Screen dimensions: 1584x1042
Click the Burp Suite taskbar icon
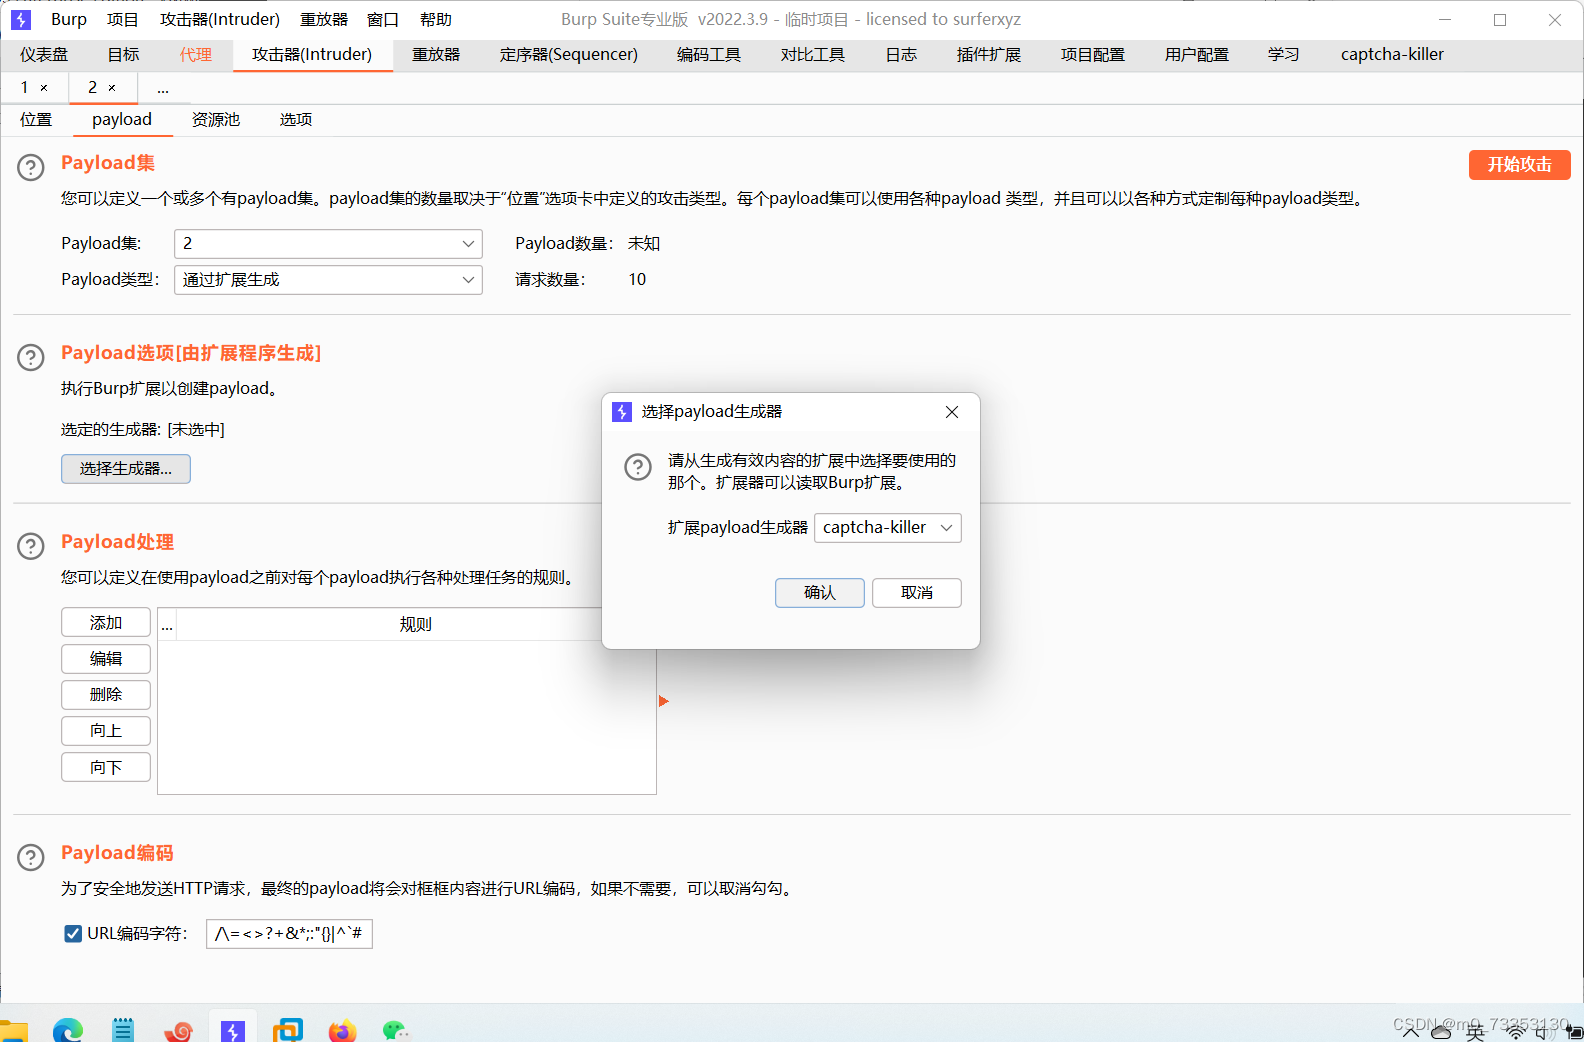[233, 1030]
